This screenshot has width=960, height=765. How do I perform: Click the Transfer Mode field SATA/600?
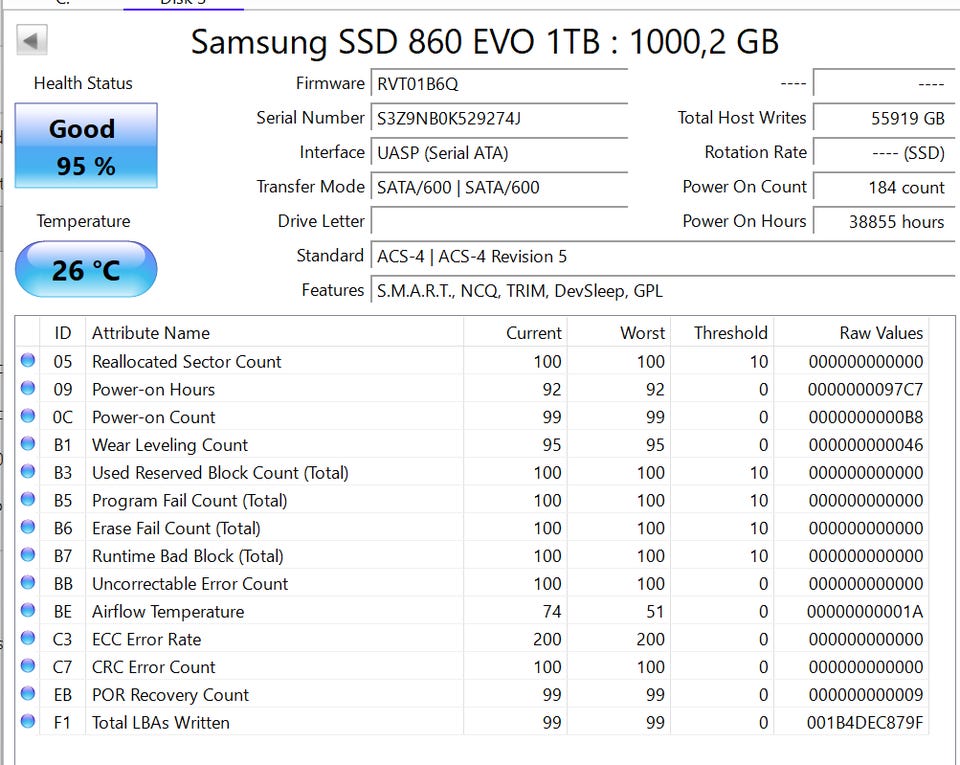tap(499, 187)
